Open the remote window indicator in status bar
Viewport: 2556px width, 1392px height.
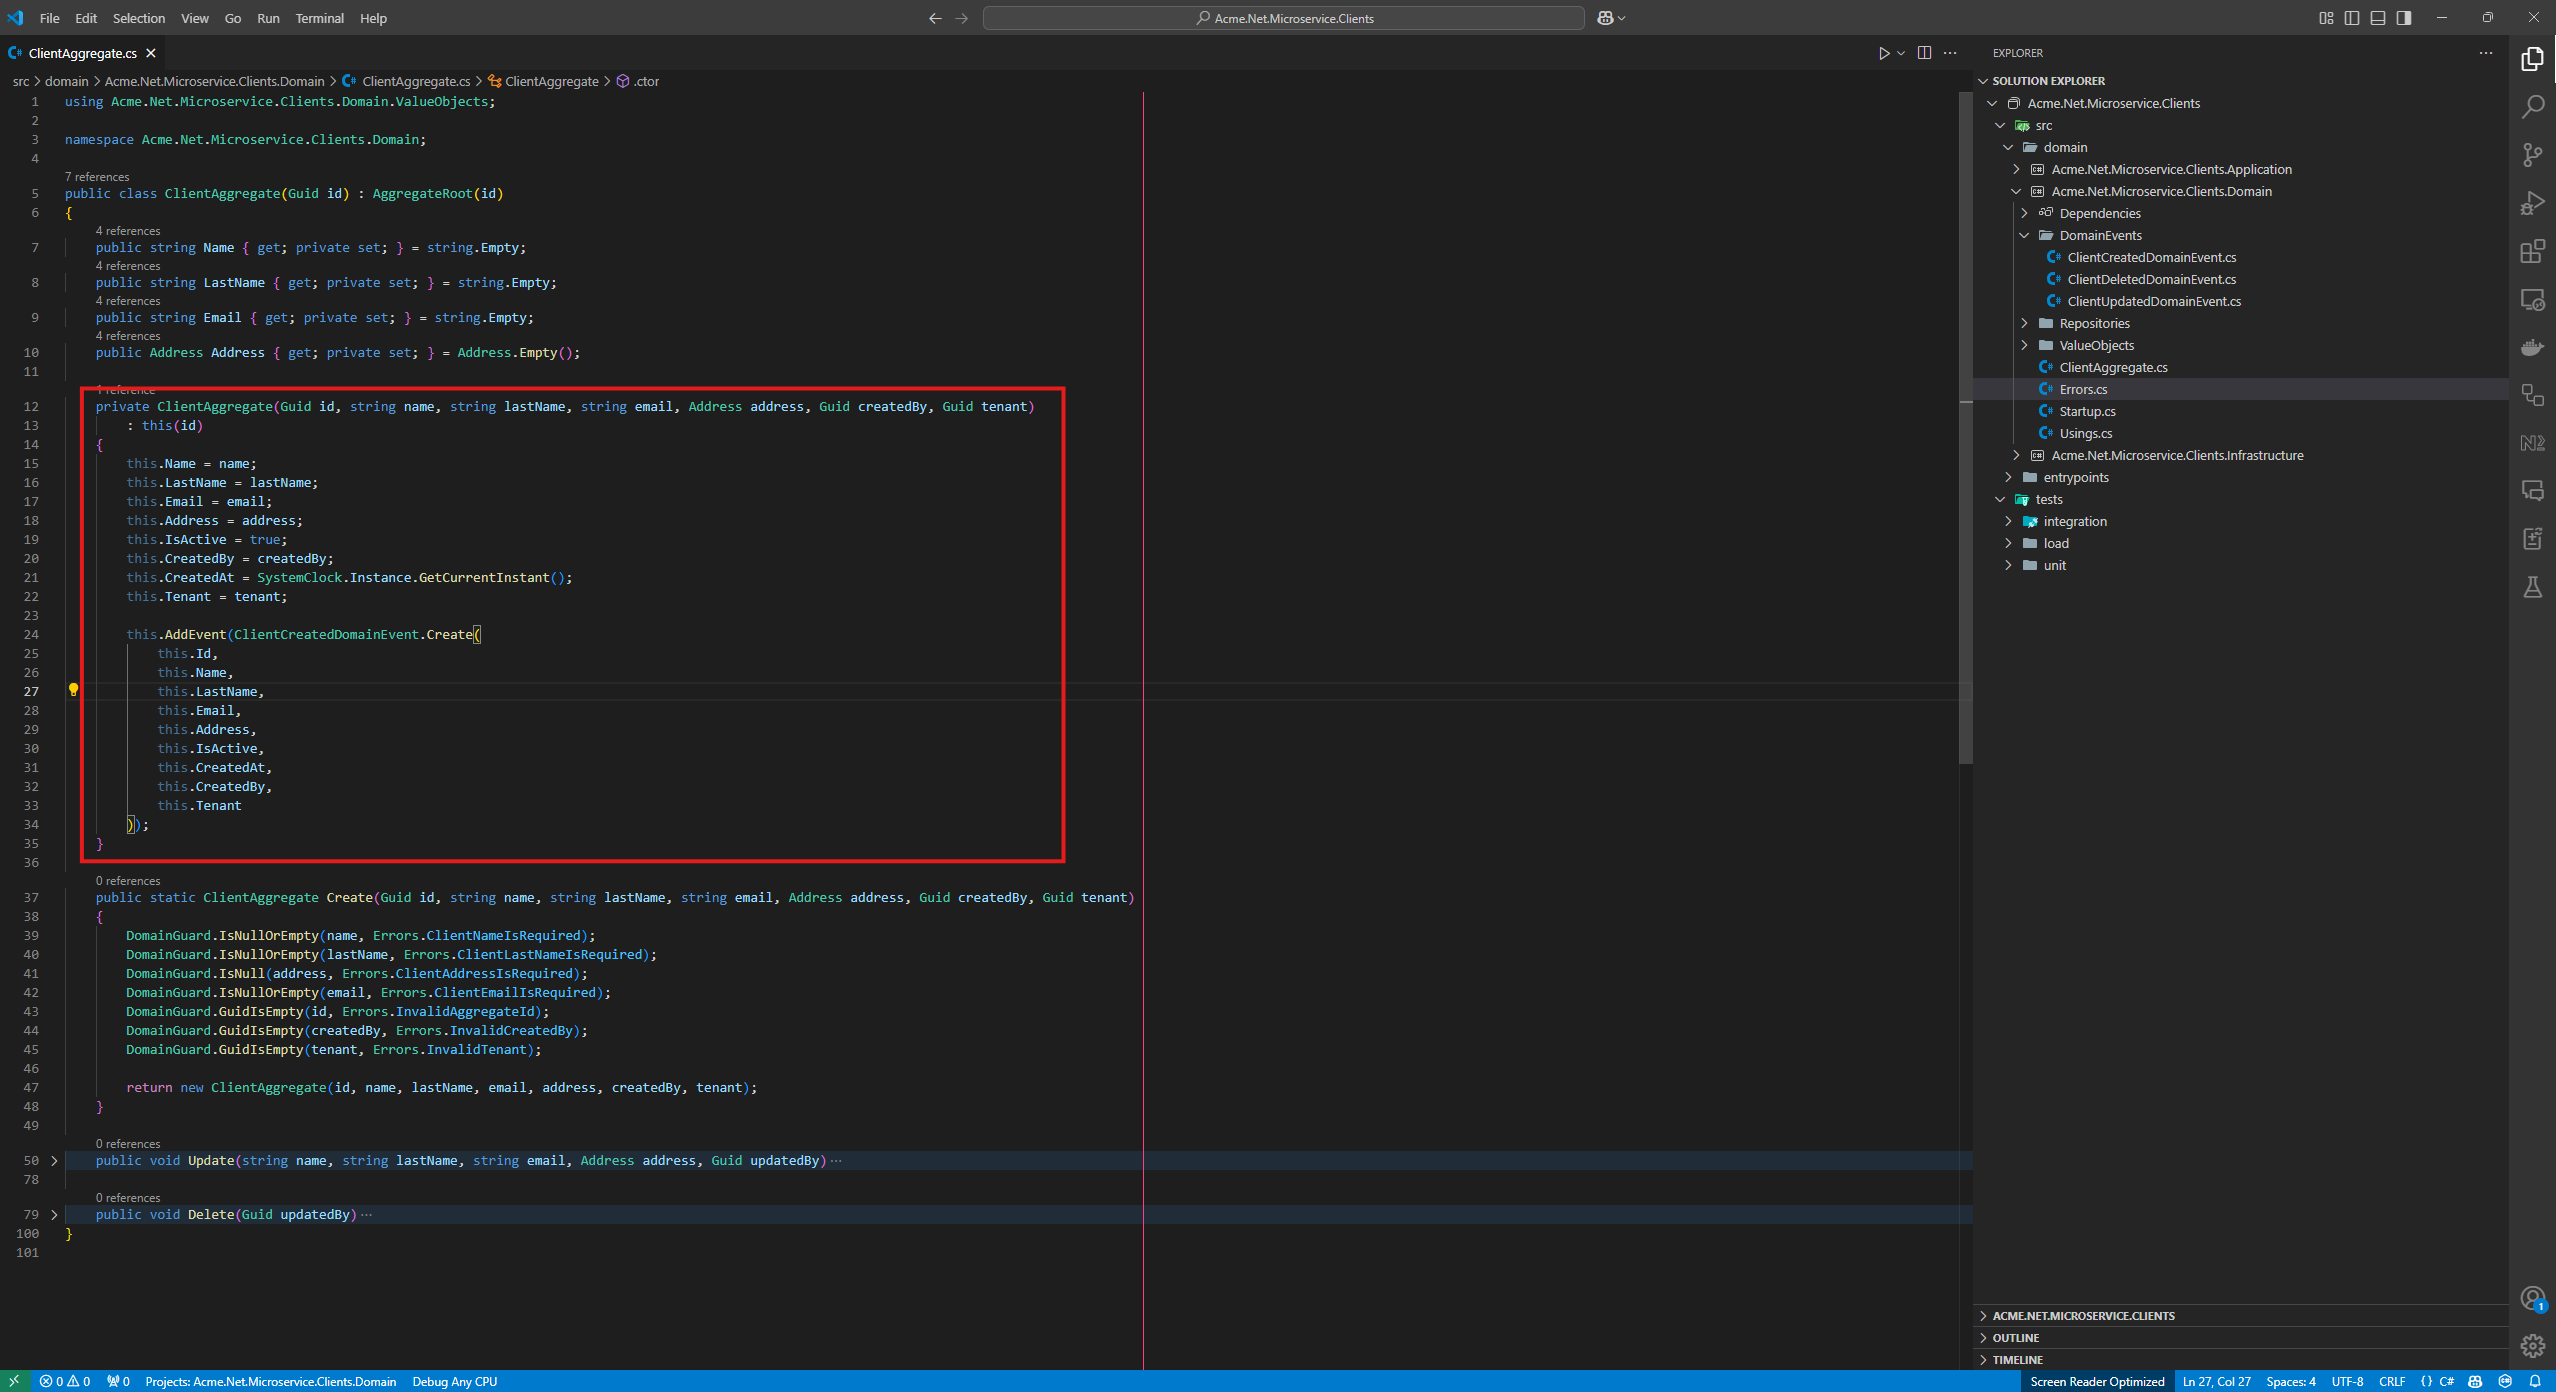tap(15, 1381)
